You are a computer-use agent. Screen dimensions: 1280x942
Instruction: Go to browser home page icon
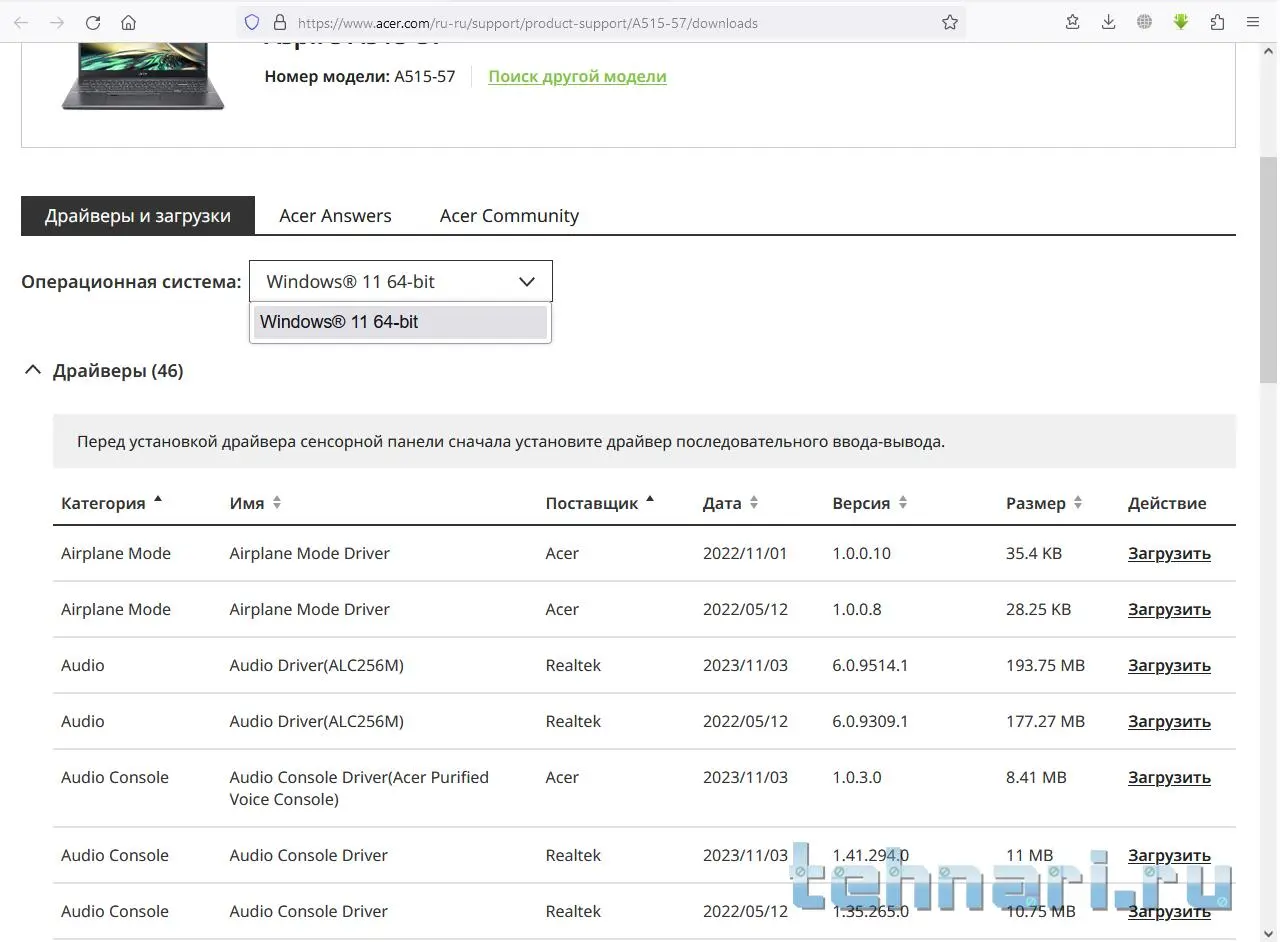pos(128,22)
